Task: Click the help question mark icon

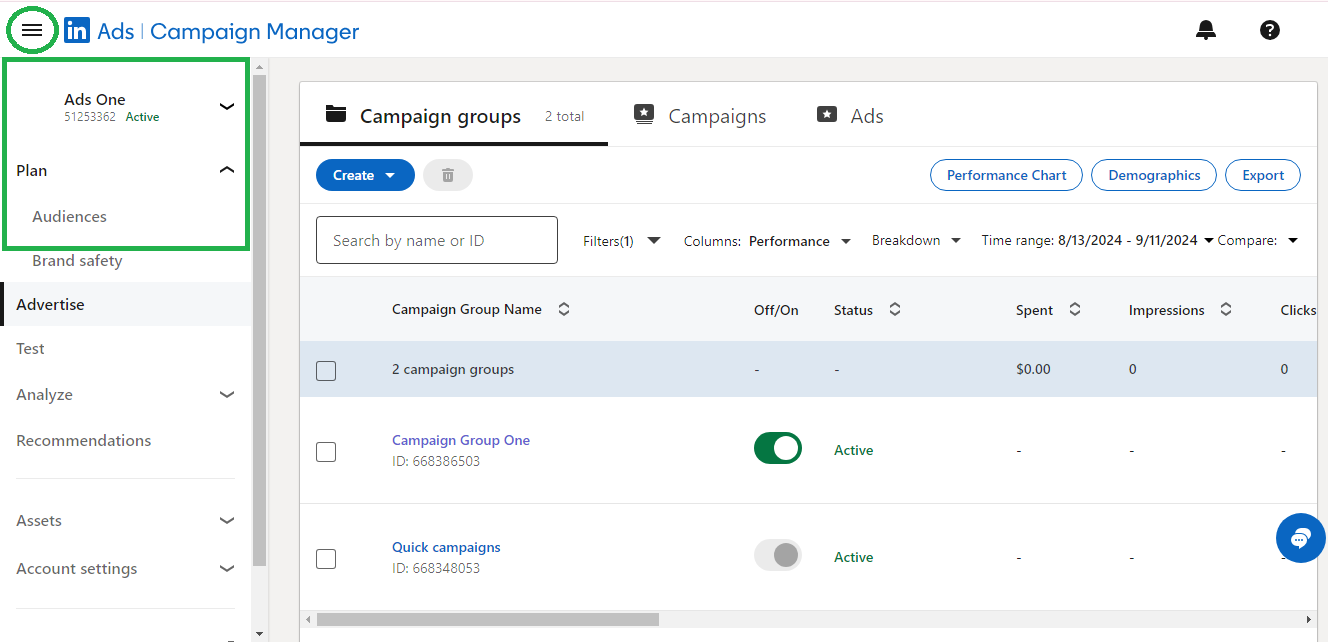Action: click(1269, 30)
